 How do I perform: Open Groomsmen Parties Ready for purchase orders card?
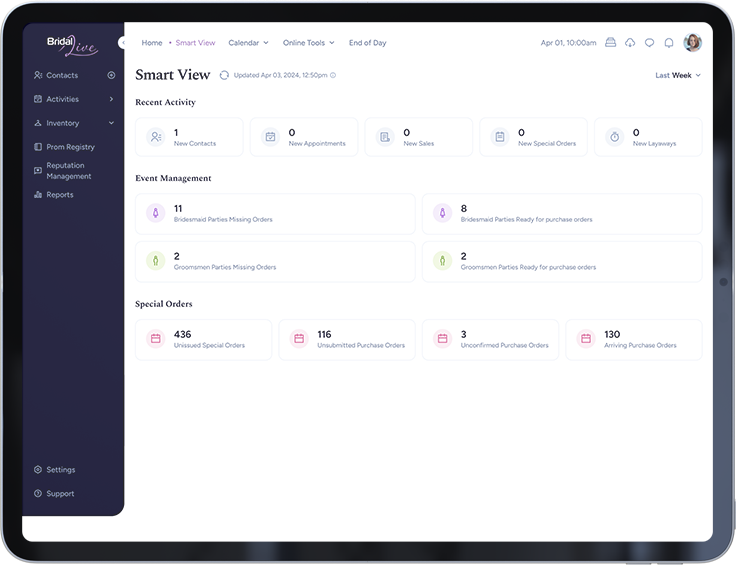pyautogui.click(x=562, y=262)
